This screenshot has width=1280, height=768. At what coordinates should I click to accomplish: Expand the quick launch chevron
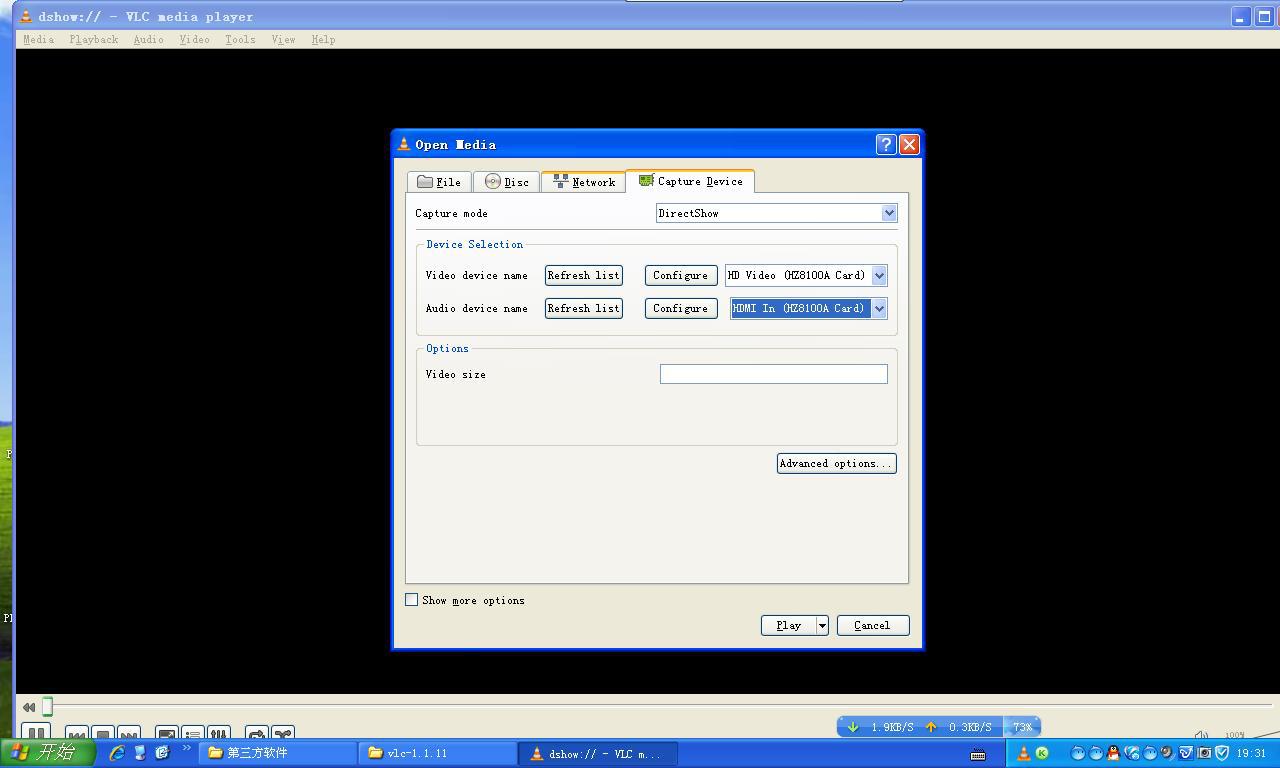tap(186, 748)
